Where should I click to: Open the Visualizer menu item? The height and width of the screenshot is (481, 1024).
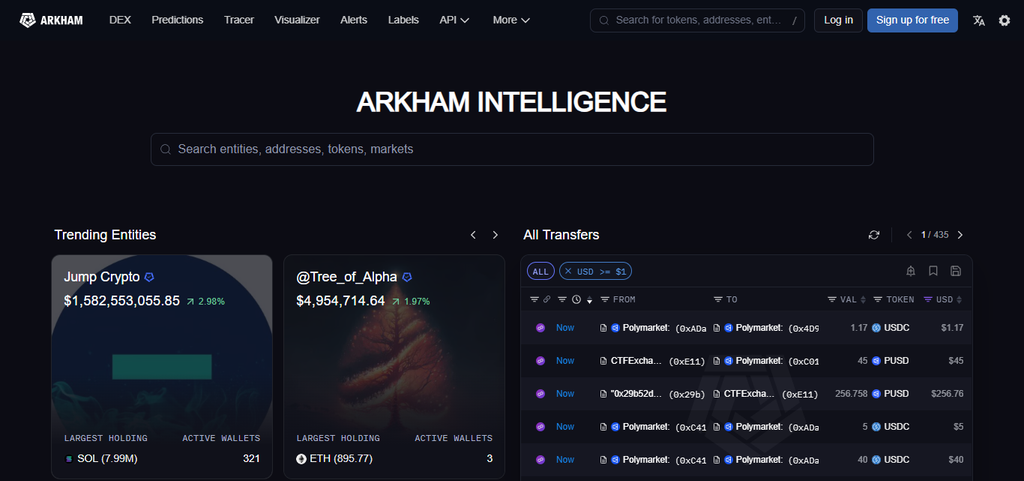point(297,20)
